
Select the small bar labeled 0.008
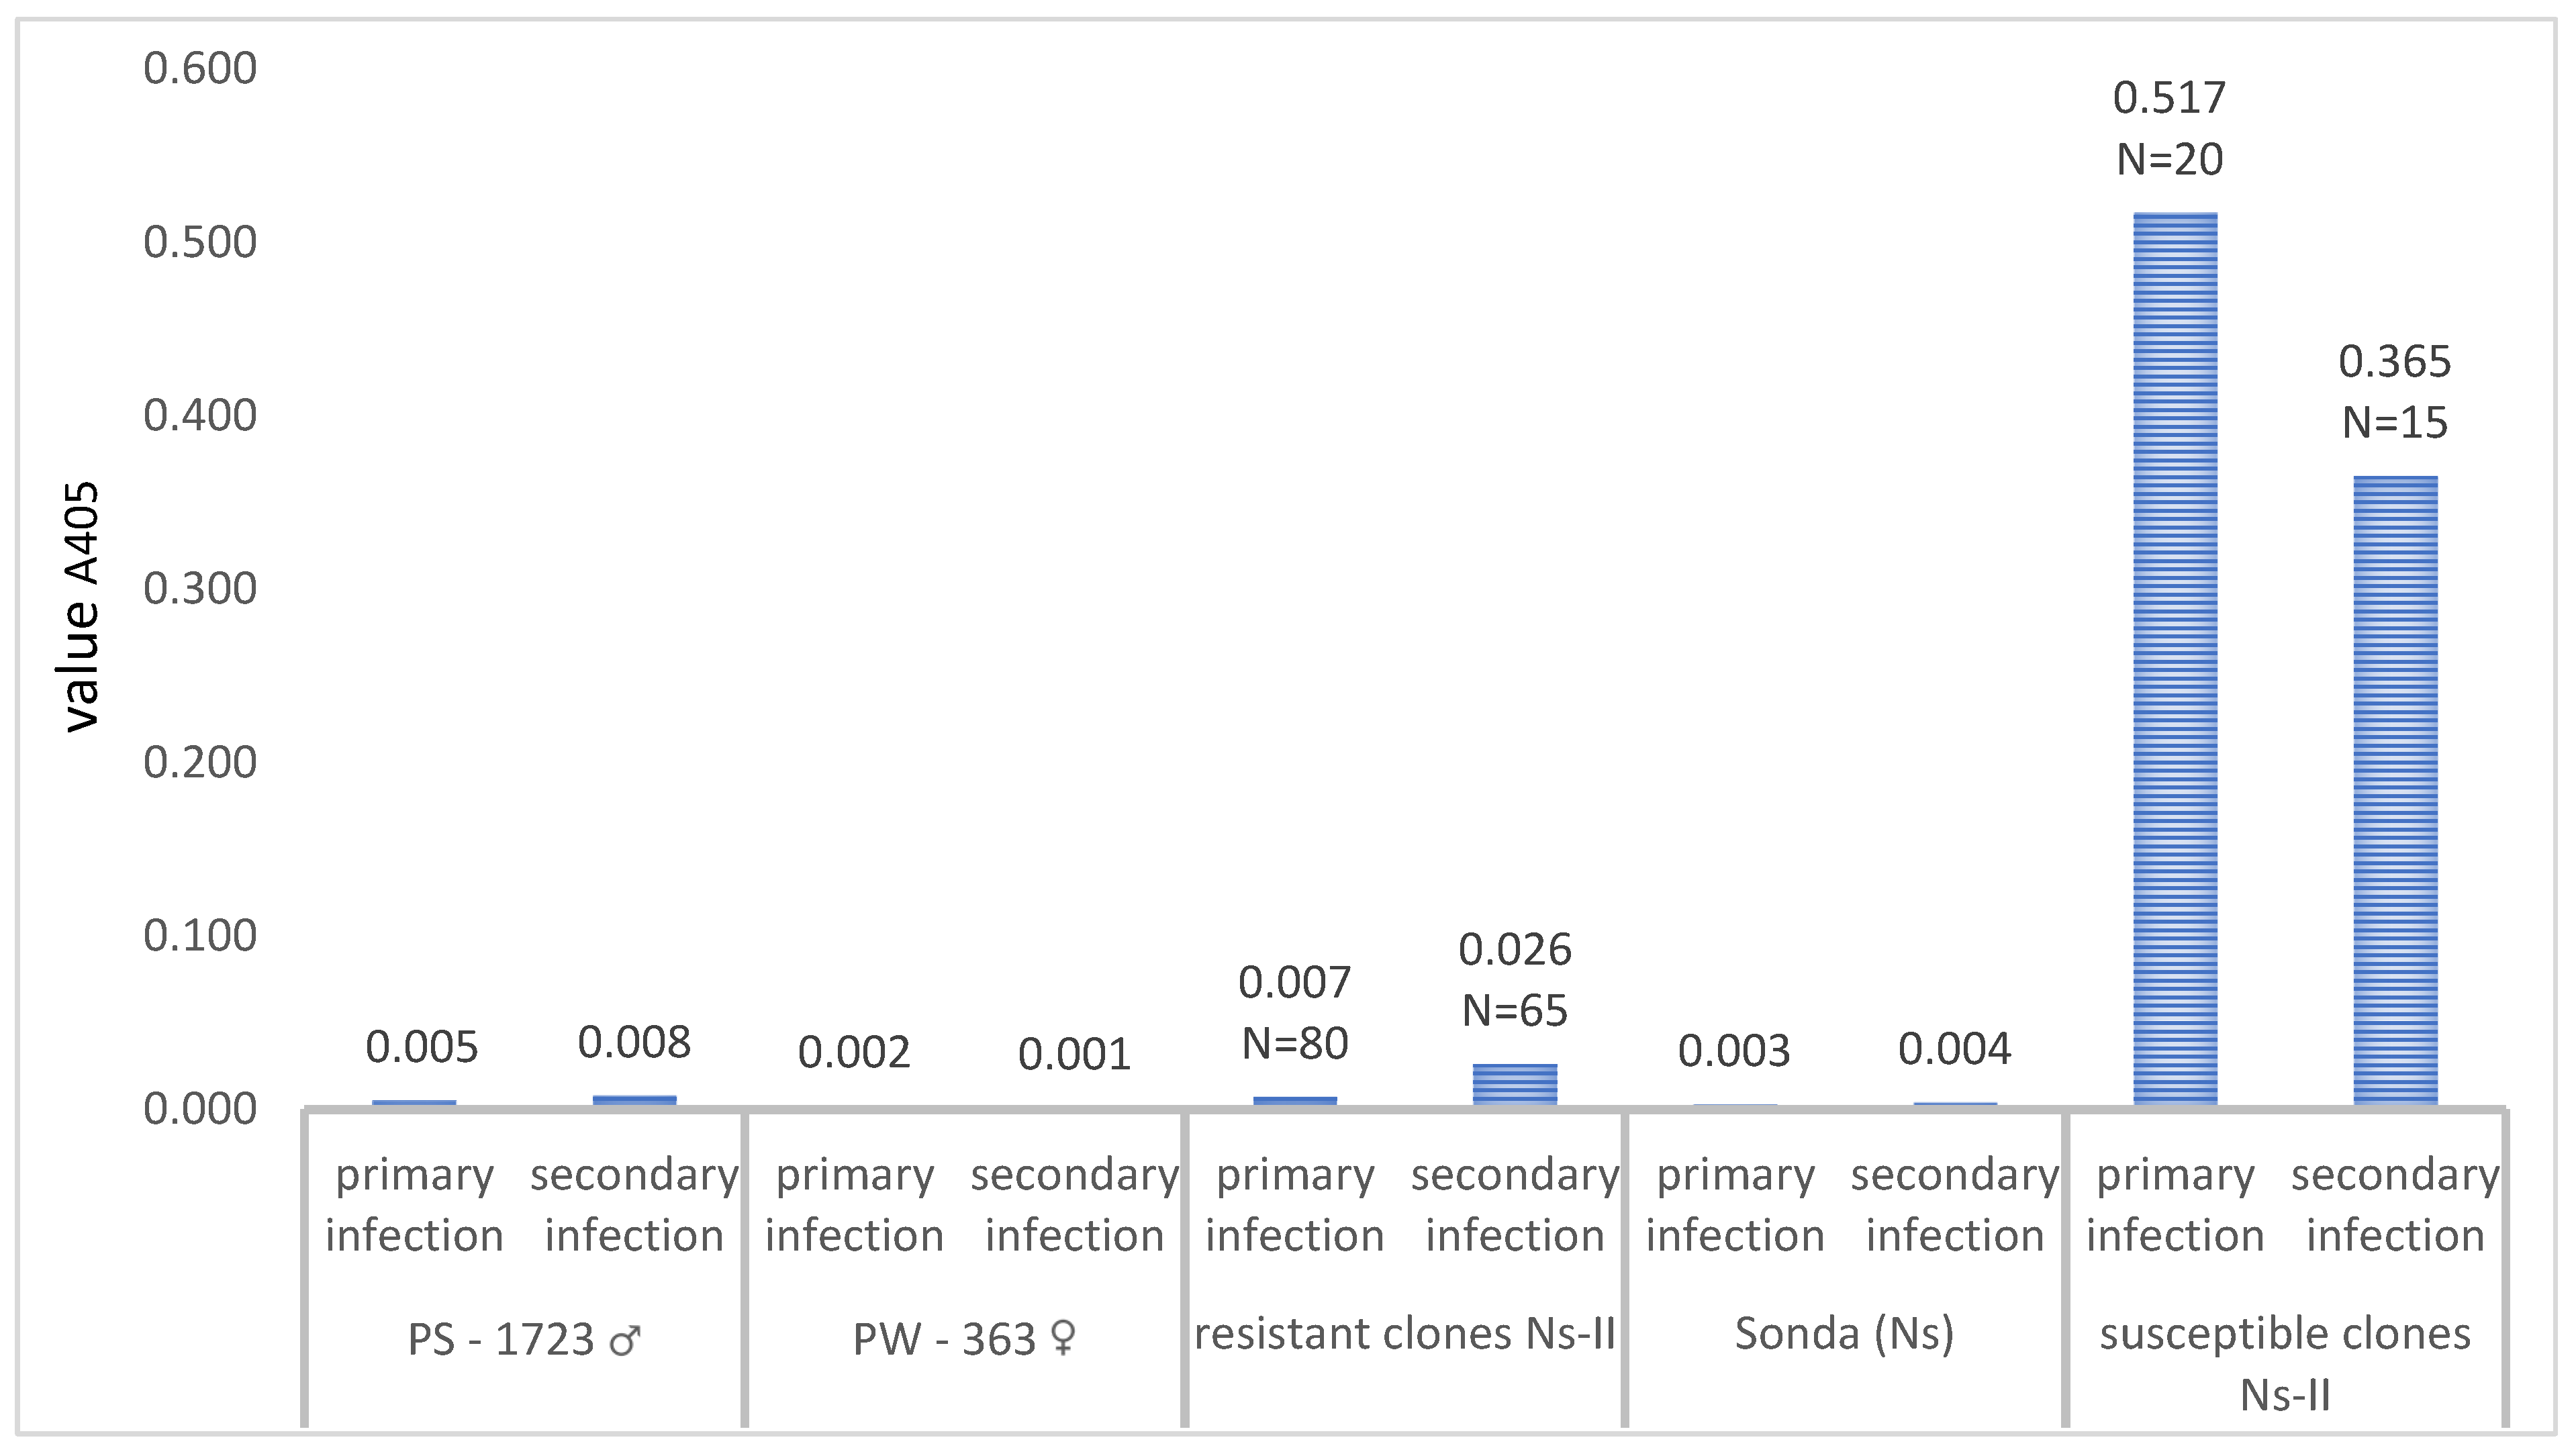pyautogui.click(x=634, y=1101)
